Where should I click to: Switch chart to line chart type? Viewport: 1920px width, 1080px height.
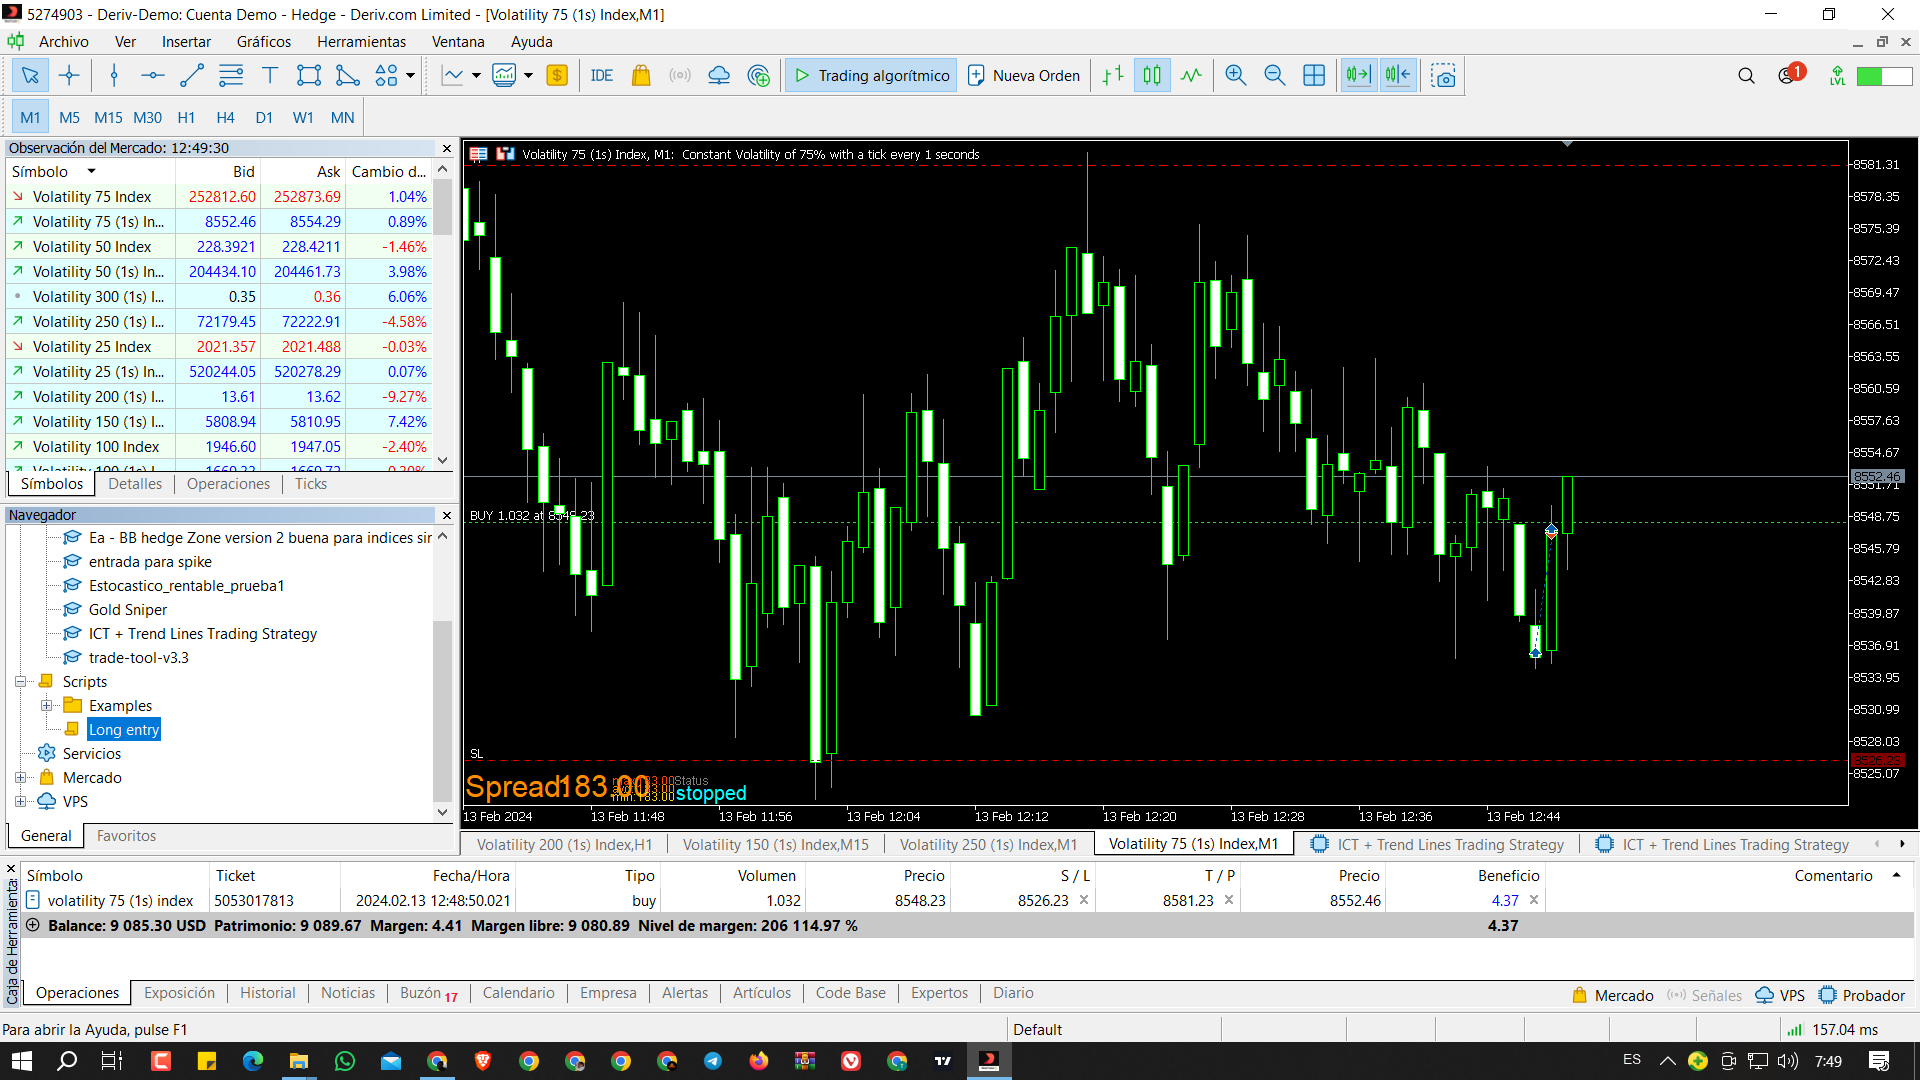tap(1191, 76)
